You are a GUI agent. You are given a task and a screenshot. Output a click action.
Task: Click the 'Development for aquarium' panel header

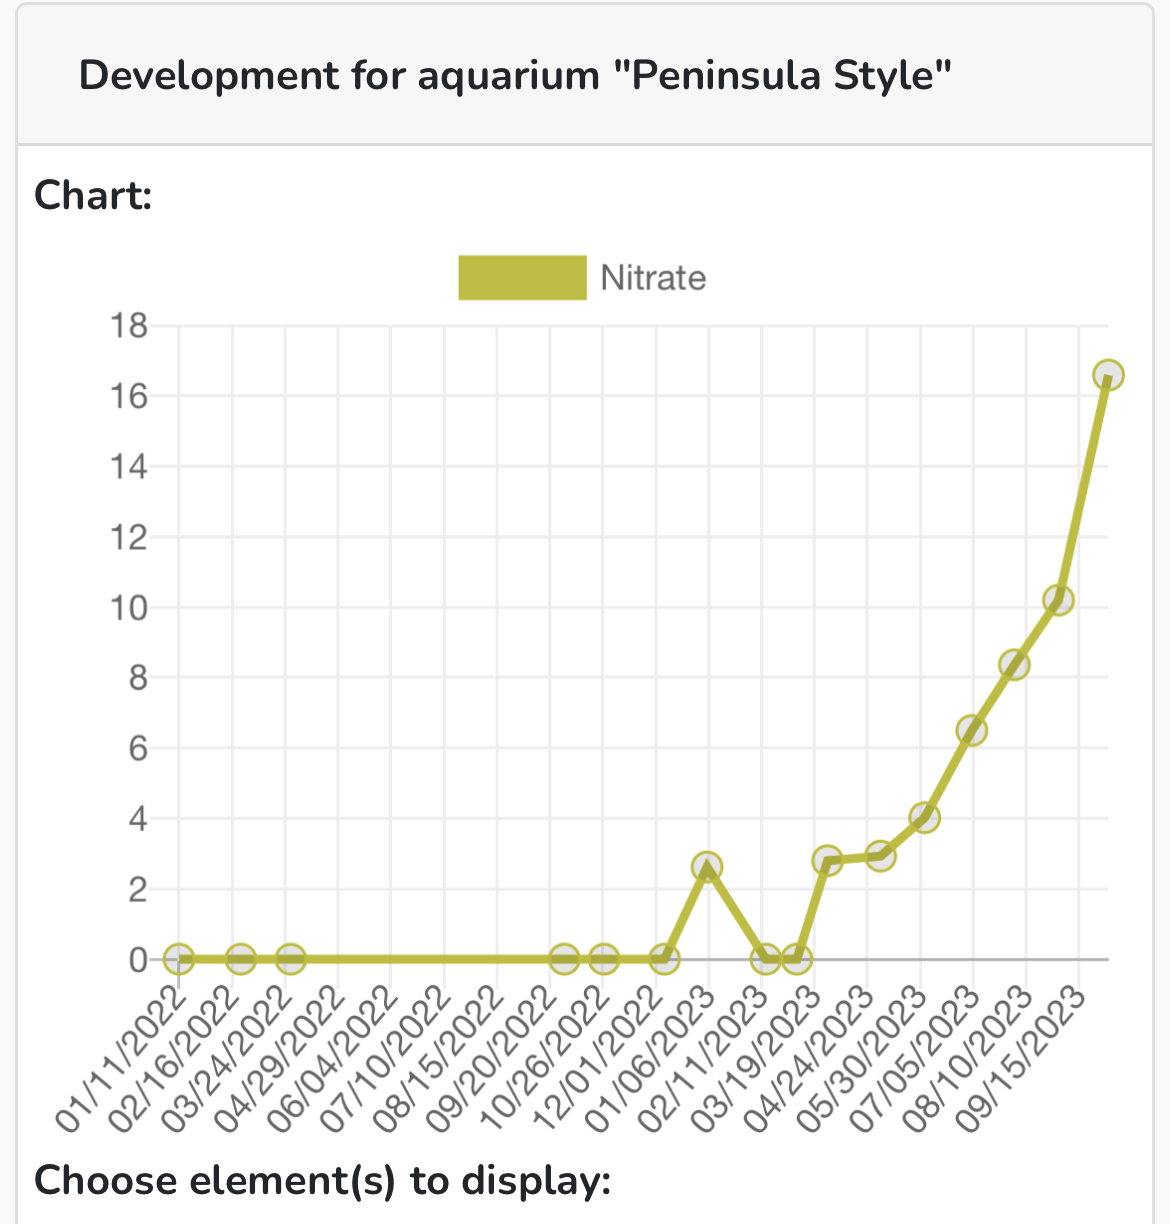tap(515, 76)
